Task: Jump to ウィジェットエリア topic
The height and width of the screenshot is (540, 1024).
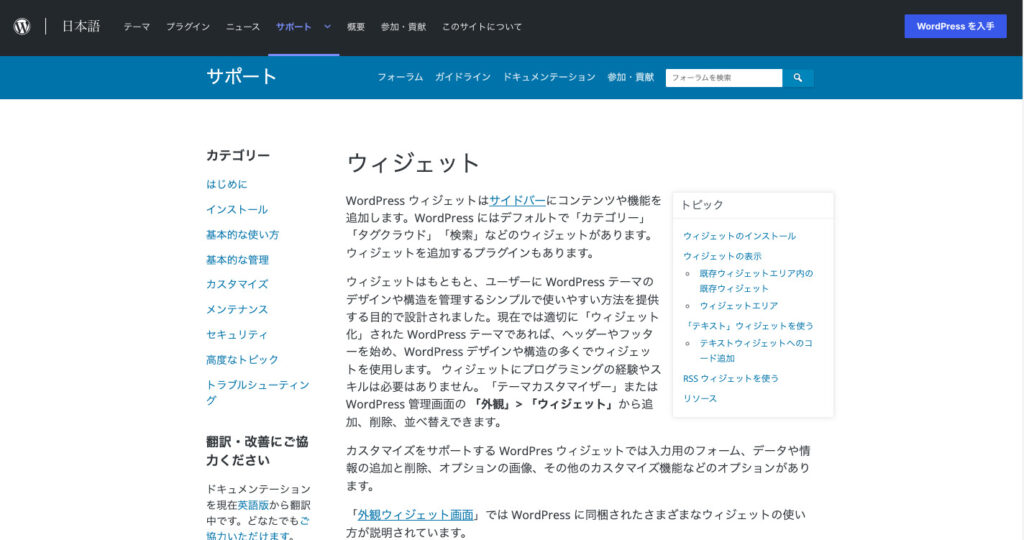Action: tap(739, 306)
